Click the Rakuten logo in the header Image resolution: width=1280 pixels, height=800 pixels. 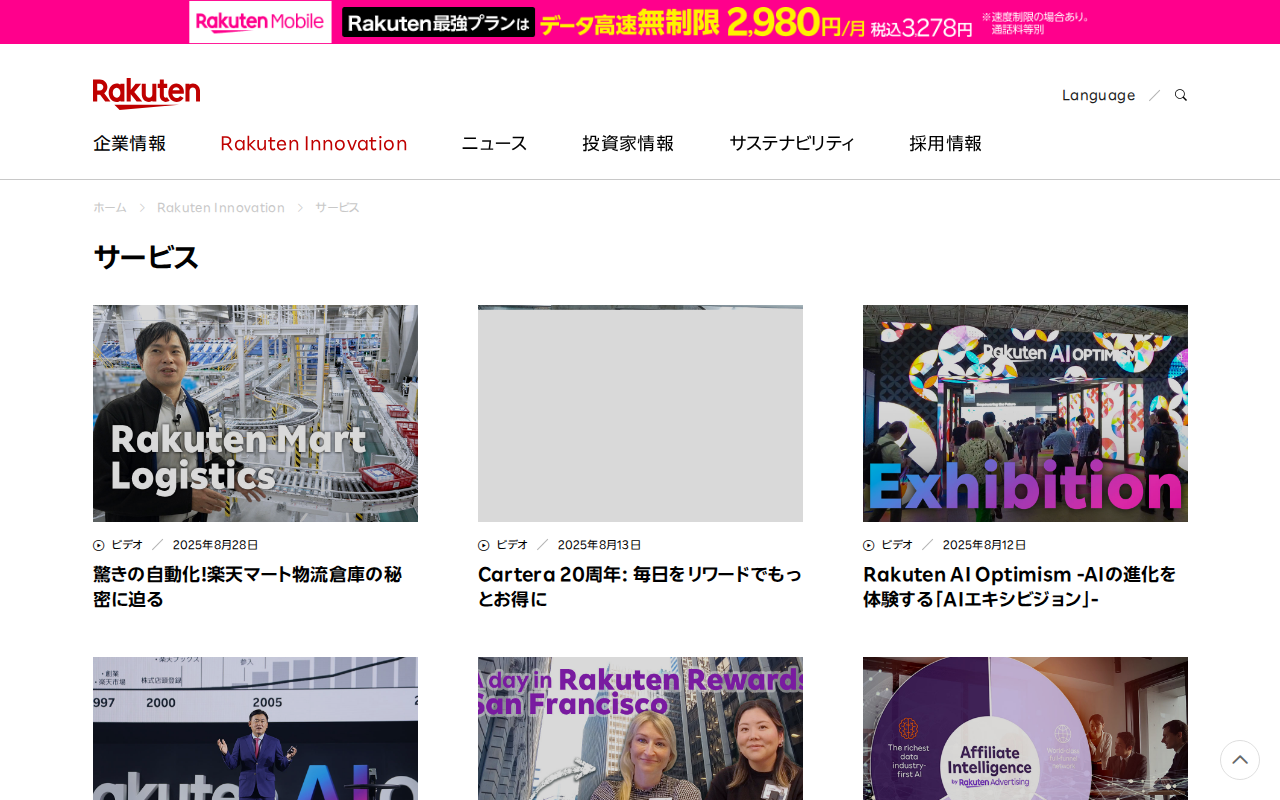point(146,90)
